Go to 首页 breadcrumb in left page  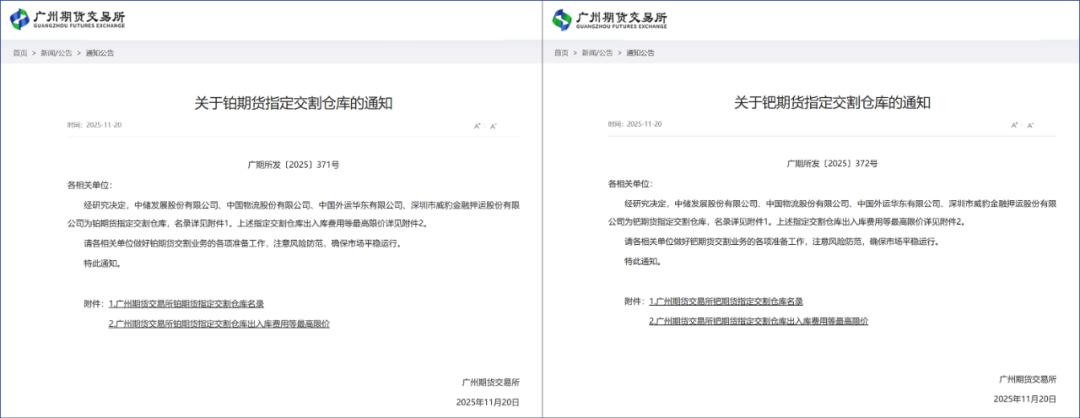click(x=20, y=53)
